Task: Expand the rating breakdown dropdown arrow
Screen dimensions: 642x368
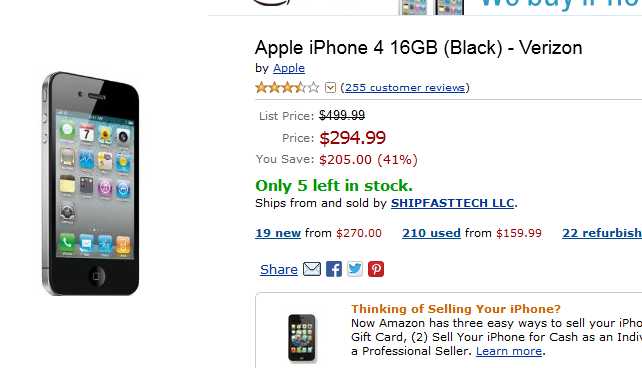Action: (330, 87)
